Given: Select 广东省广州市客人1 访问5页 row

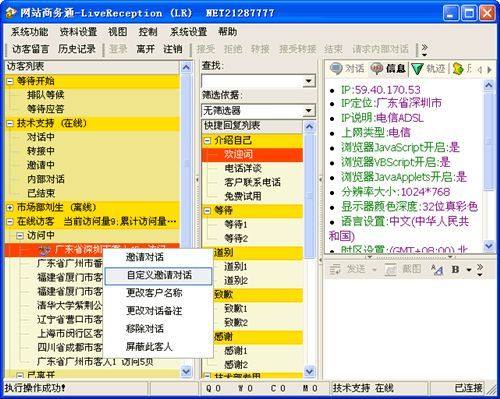Looking at the screenshot, I should [95, 362].
